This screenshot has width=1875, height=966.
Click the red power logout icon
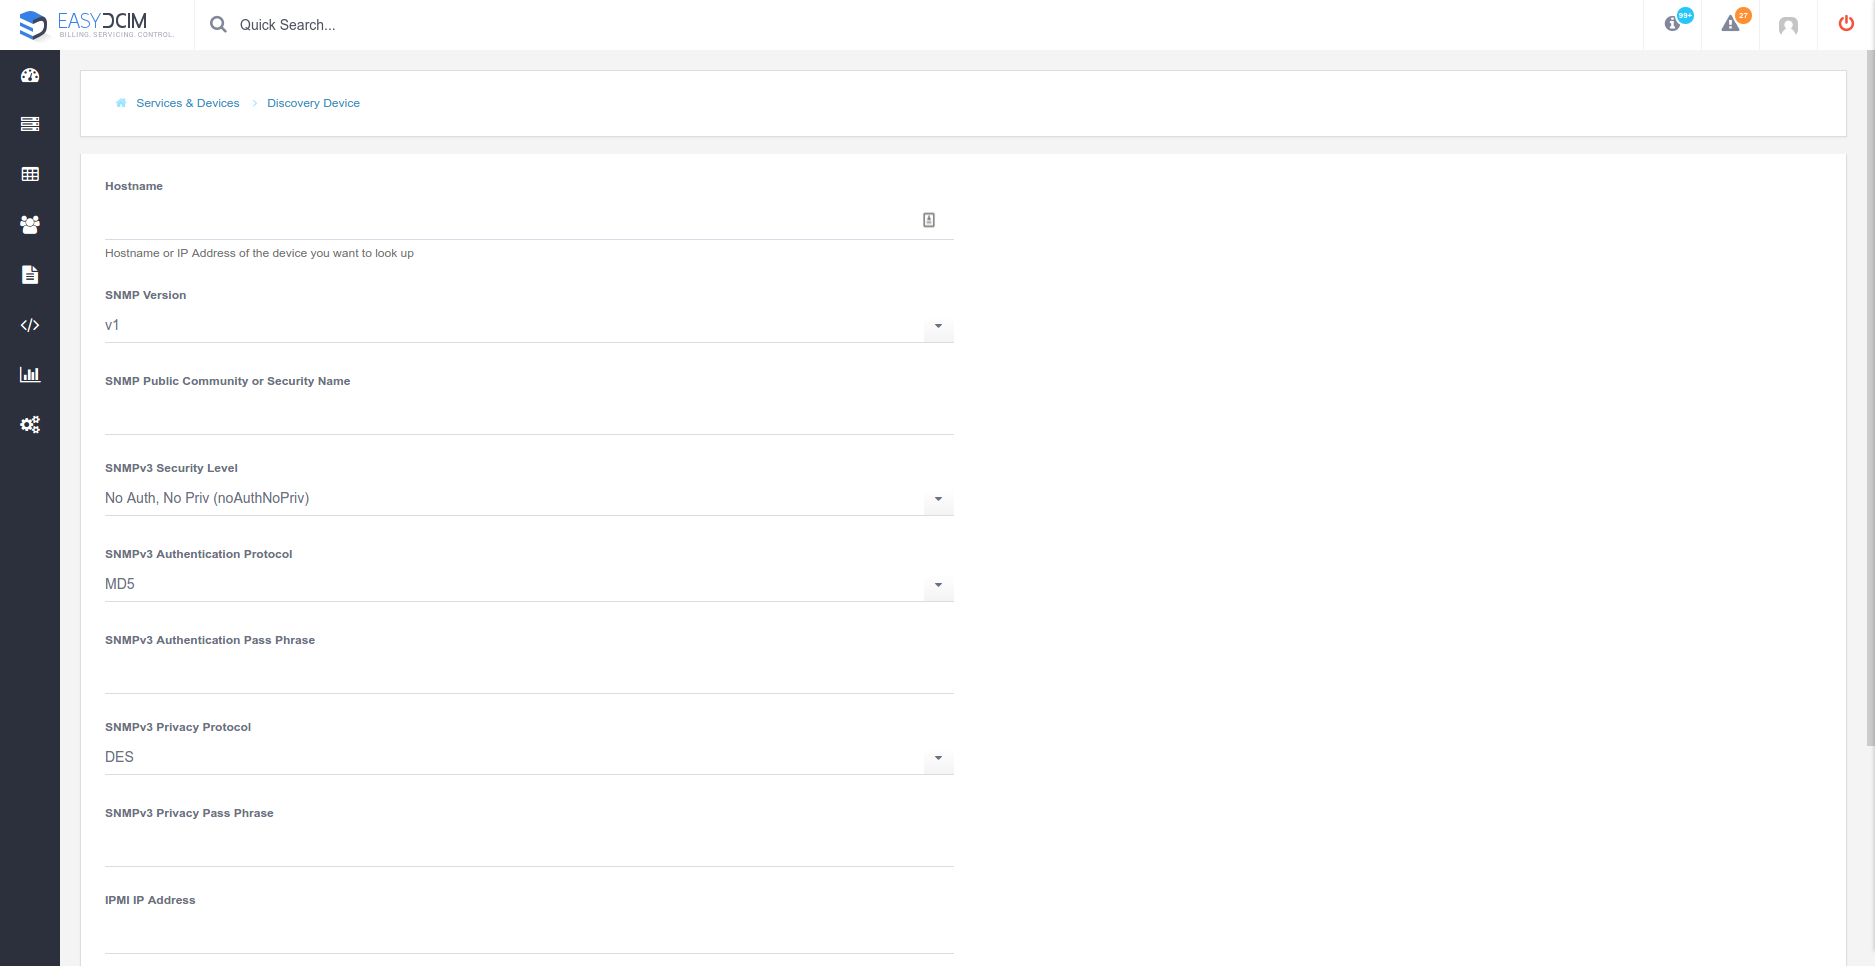point(1846,24)
